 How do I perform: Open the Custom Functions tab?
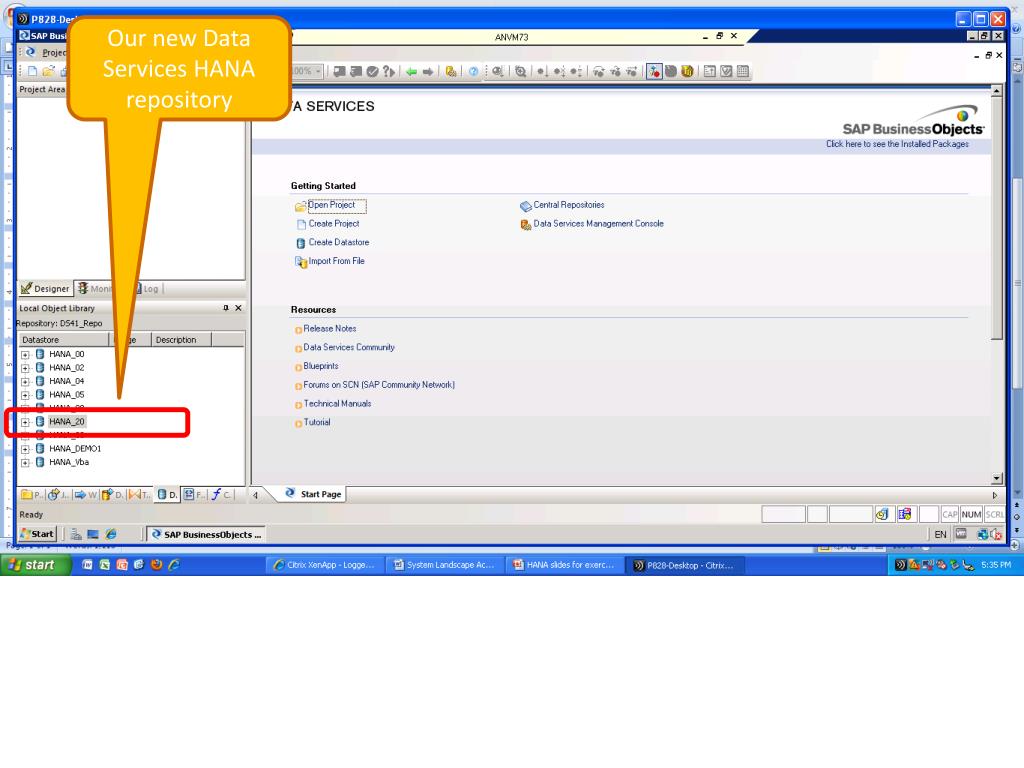coord(221,494)
